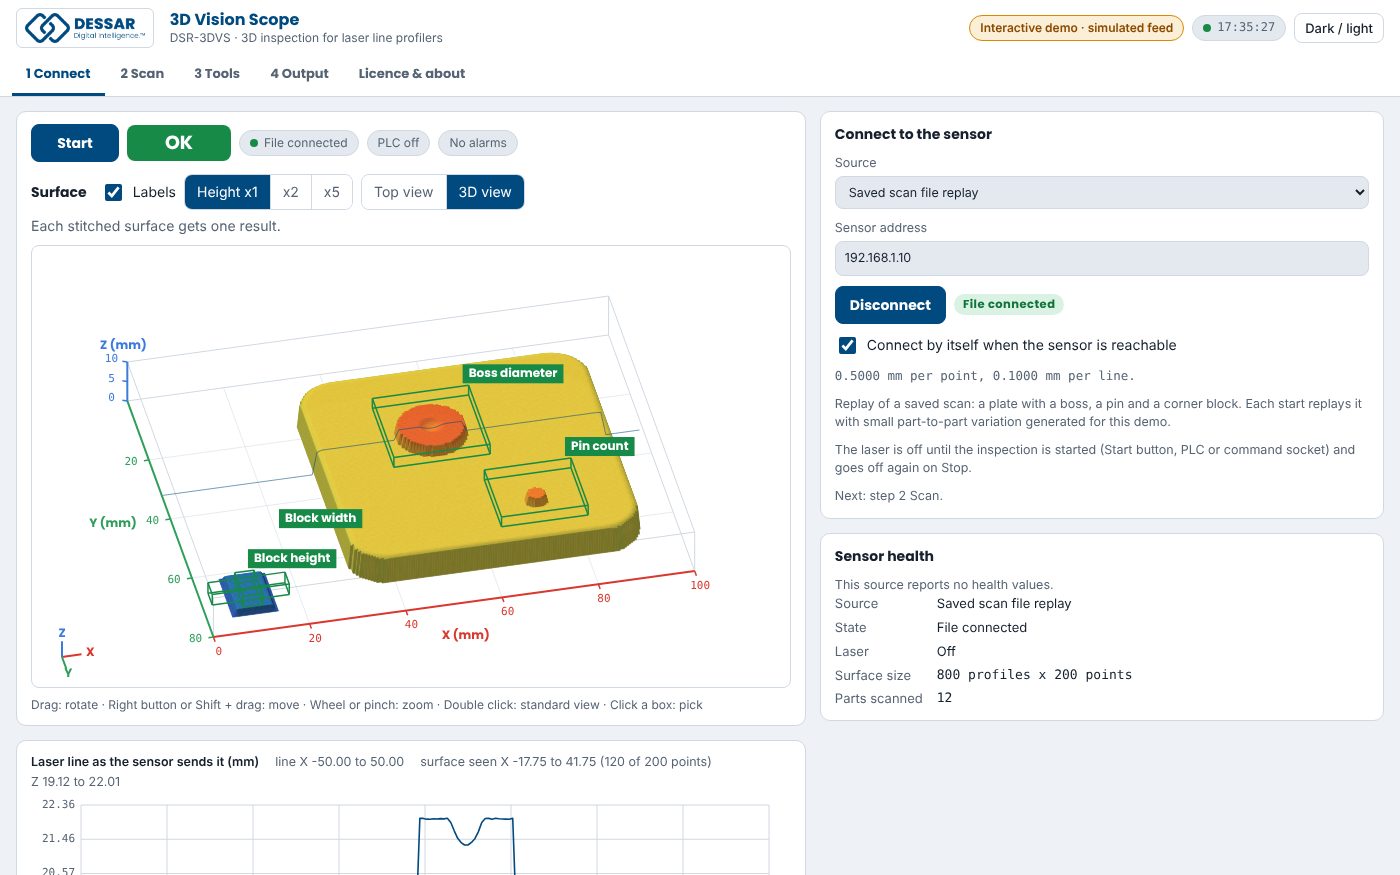Image resolution: width=1400 pixels, height=875 pixels.
Task: Click the Disconnect button
Action: [890, 305]
